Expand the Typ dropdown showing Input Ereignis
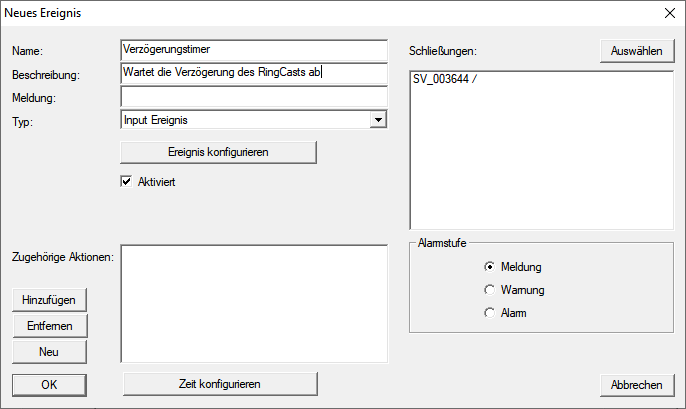The image size is (686, 409). pos(377,120)
